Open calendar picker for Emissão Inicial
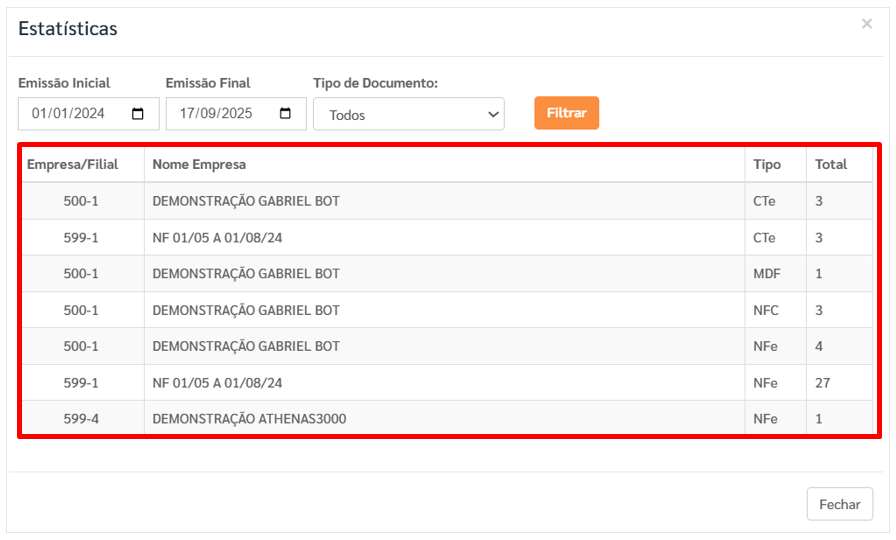Screen dimensions: 896x540 click(x=138, y=114)
